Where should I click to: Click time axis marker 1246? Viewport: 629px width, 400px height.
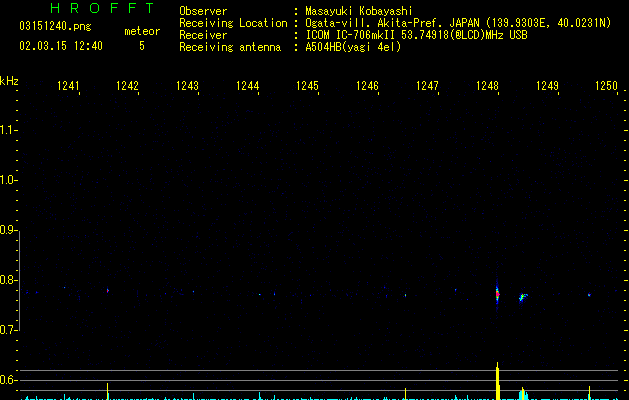367,86
